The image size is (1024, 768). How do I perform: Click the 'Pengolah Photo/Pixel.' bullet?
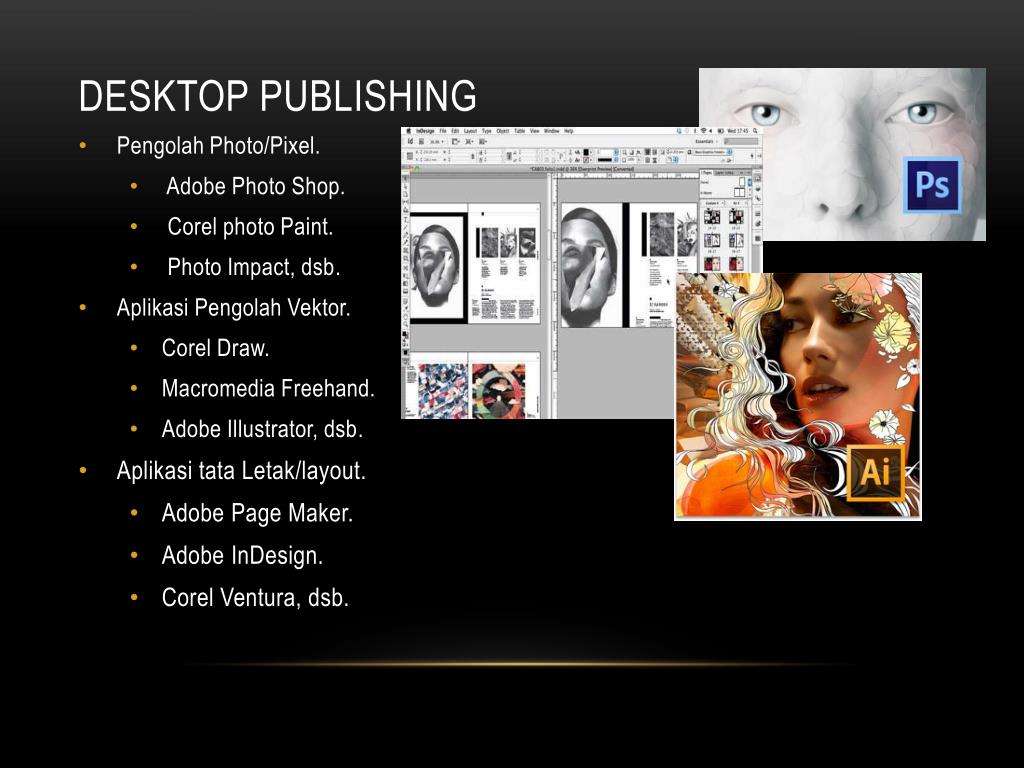(x=218, y=146)
